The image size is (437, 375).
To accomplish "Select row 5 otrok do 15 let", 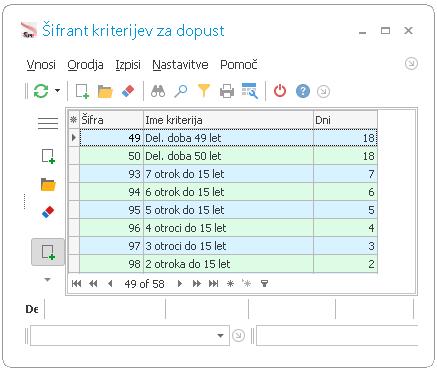I will pos(228,210).
